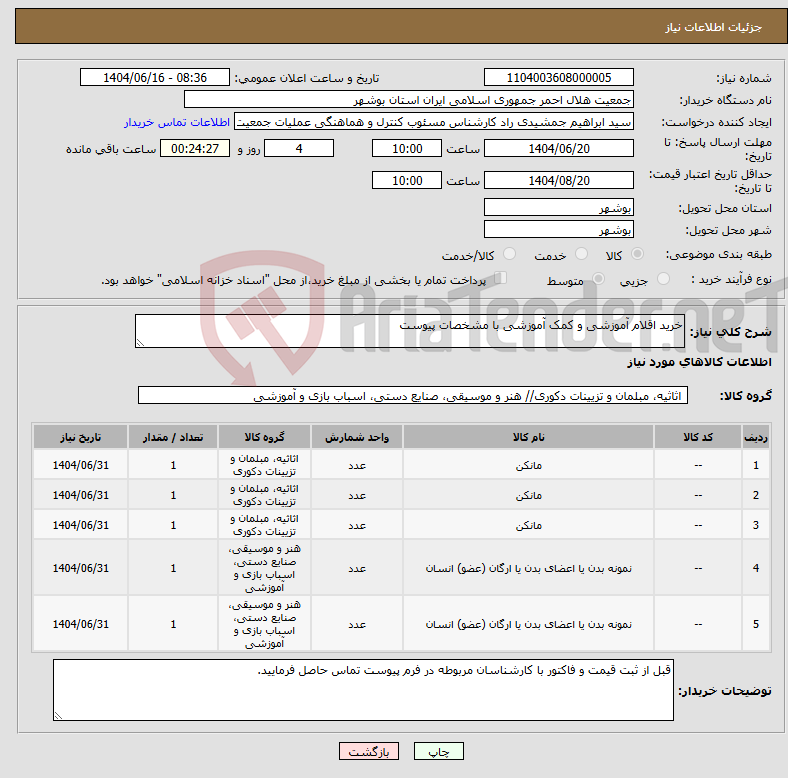Click the گروه کالا group field
The width and height of the screenshot is (788, 778).
click(x=413, y=396)
